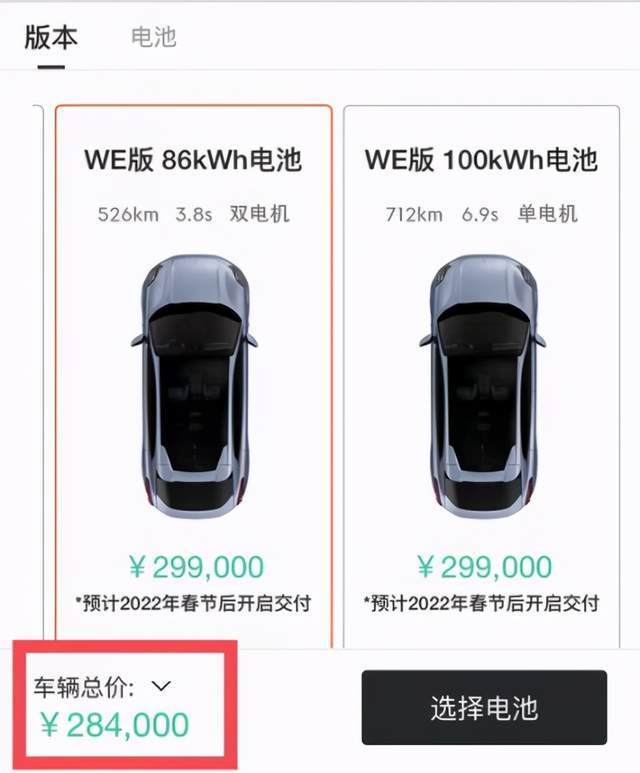Click the 车辆总价 label

(x=84, y=687)
